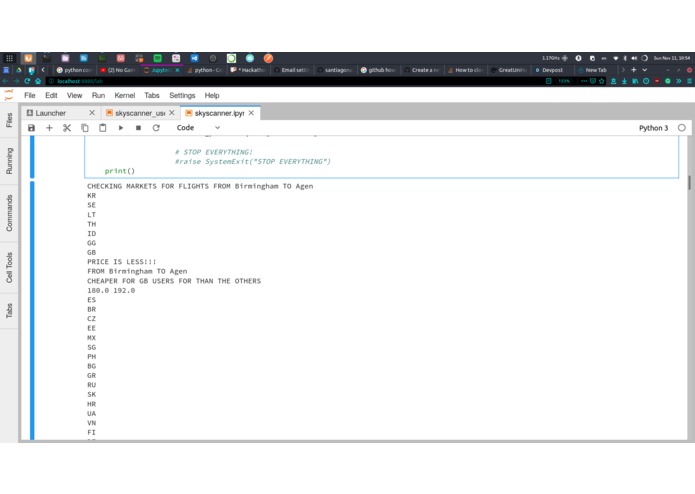Insert a new cell with the plus icon
This screenshot has width=695, height=494.
pyautogui.click(x=49, y=128)
